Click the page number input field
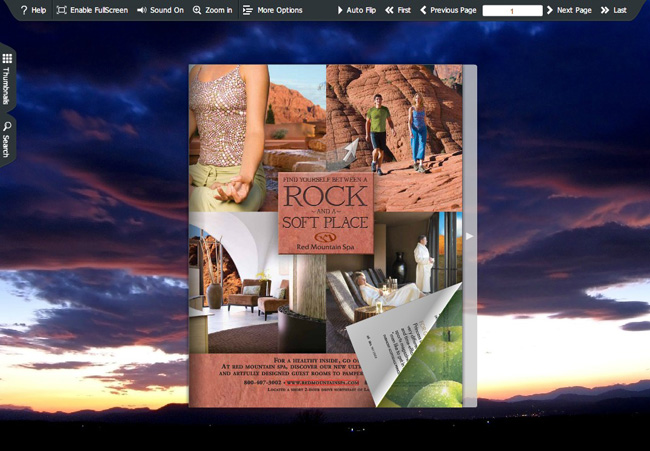 (512, 11)
